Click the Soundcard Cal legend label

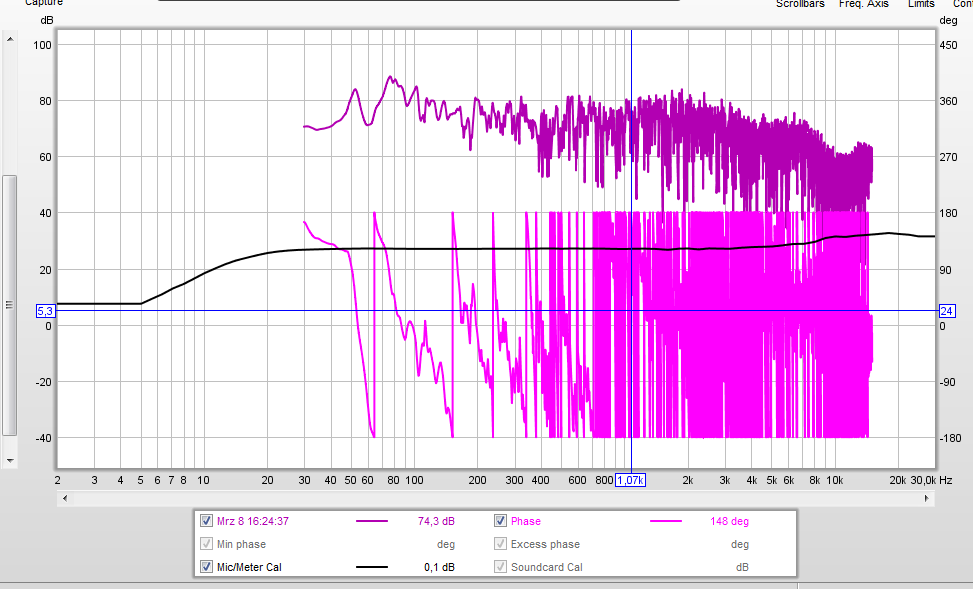click(547, 567)
